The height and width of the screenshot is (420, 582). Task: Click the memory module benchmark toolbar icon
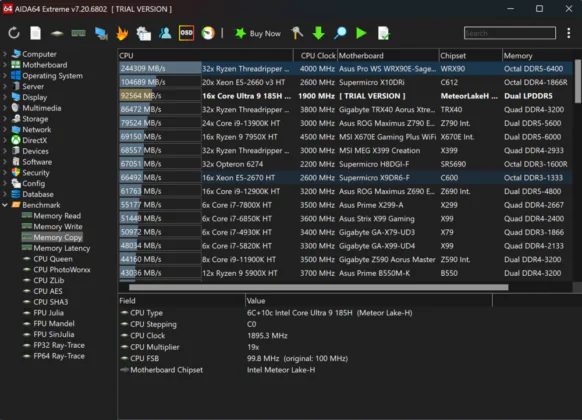click(78, 33)
